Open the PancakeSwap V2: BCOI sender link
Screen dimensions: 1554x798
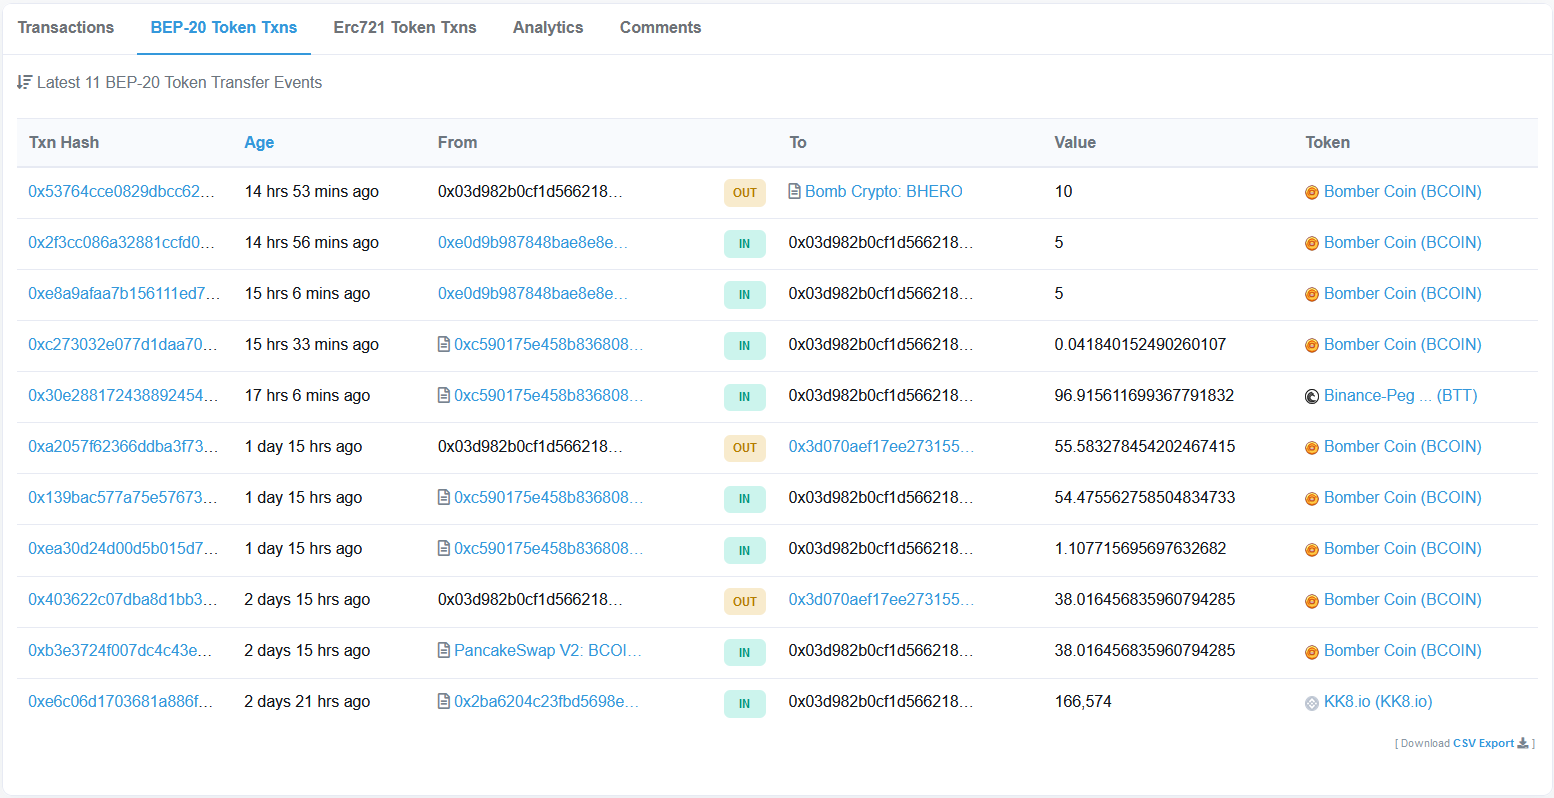pyautogui.click(x=547, y=650)
